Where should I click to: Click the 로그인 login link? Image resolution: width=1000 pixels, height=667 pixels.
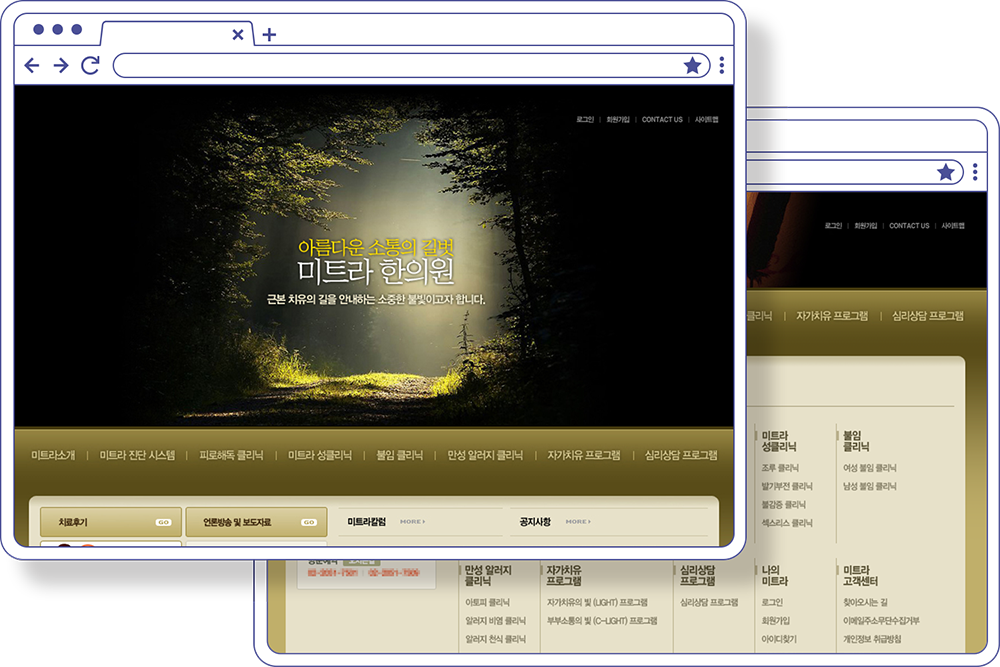(x=585, y=118)
